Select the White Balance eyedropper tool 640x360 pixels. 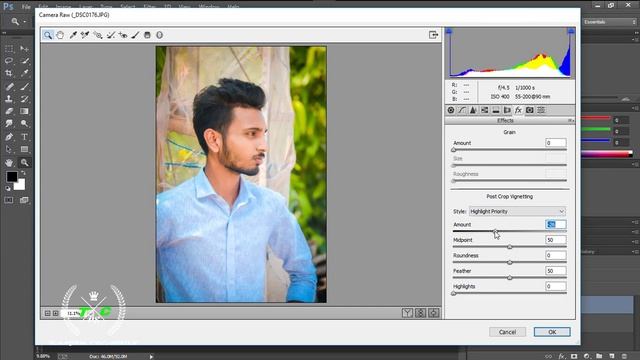[x=73, y=35]
